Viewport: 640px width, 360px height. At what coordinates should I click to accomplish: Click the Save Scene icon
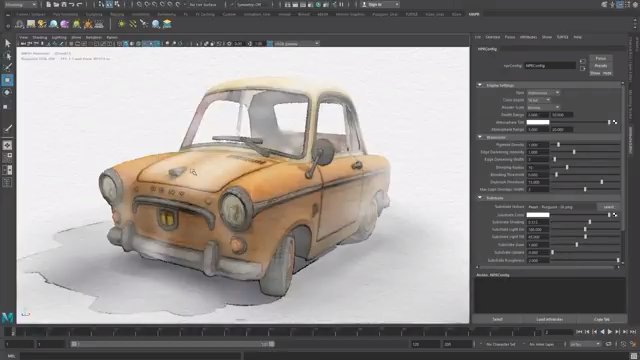coord(64,4)
